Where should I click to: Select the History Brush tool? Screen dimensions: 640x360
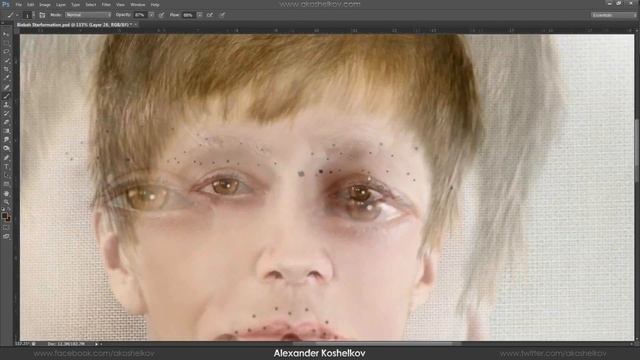[6, 113]
